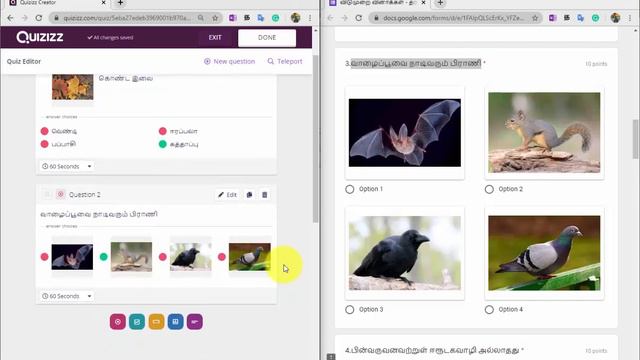The image size is (640, 360).
Task: Click the bat answer image in Quizizz Question 2
Action: coord(72,257)
